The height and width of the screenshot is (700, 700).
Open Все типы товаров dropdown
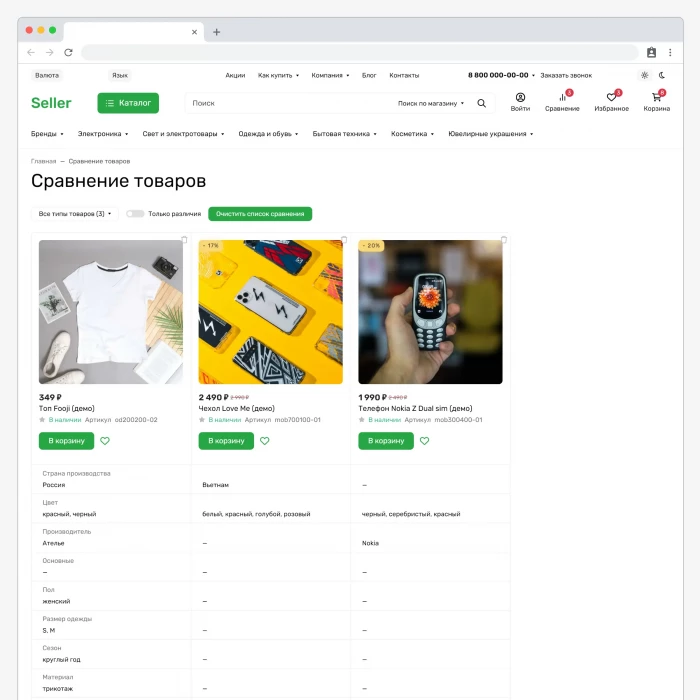pyautogui.click(x=75, y=214)
